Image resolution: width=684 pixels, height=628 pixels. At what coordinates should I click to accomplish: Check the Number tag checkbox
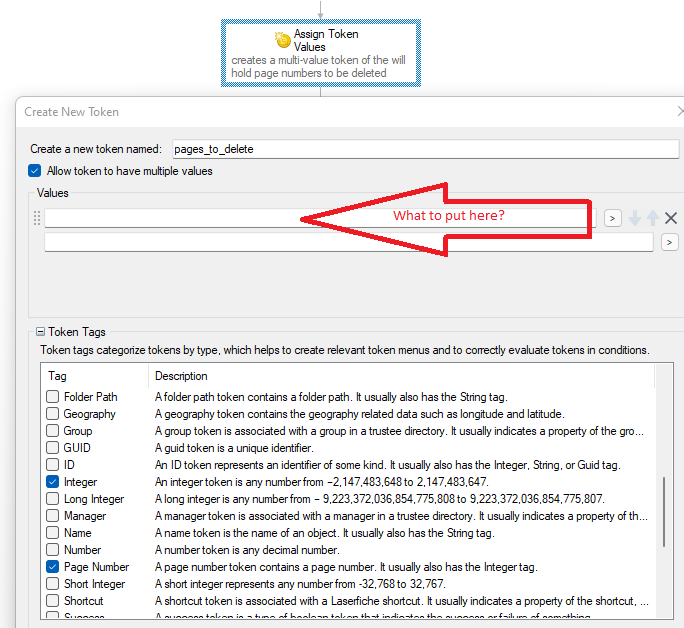52,550
